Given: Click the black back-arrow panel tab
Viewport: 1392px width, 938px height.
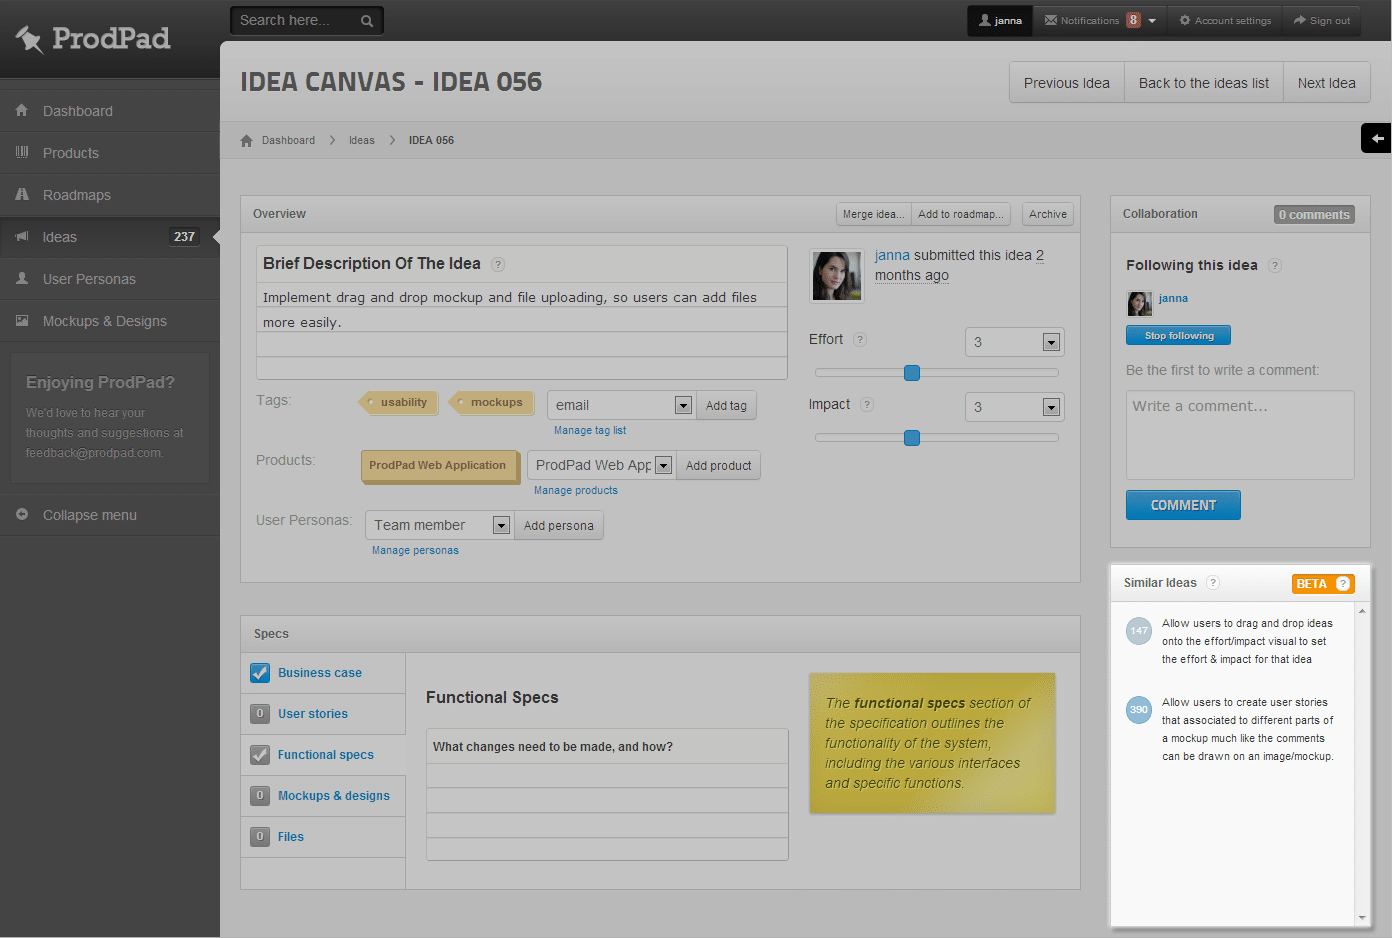Looking at the screenshot, I should pos(1377,138).
